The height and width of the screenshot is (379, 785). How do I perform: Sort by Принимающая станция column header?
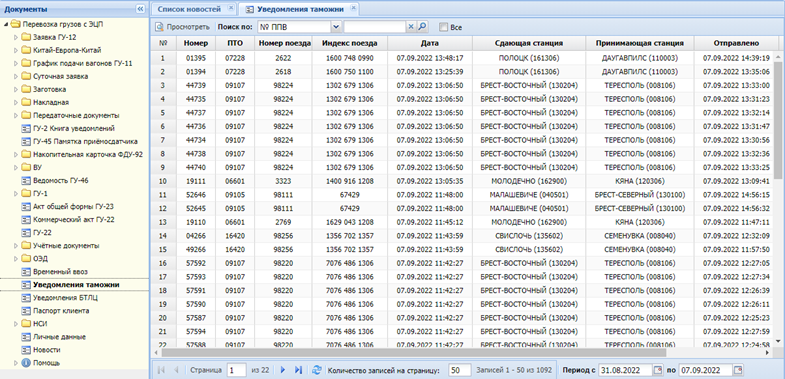(640, 43)
